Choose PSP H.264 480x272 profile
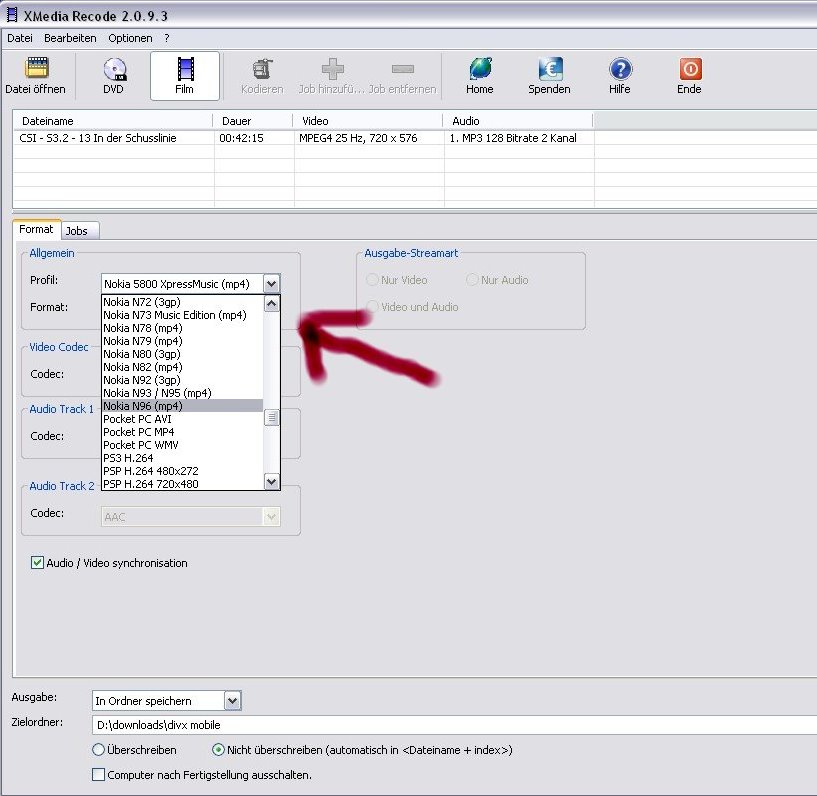Image resolution: width=817 pixels, height=796 pixels. point(182,471)
